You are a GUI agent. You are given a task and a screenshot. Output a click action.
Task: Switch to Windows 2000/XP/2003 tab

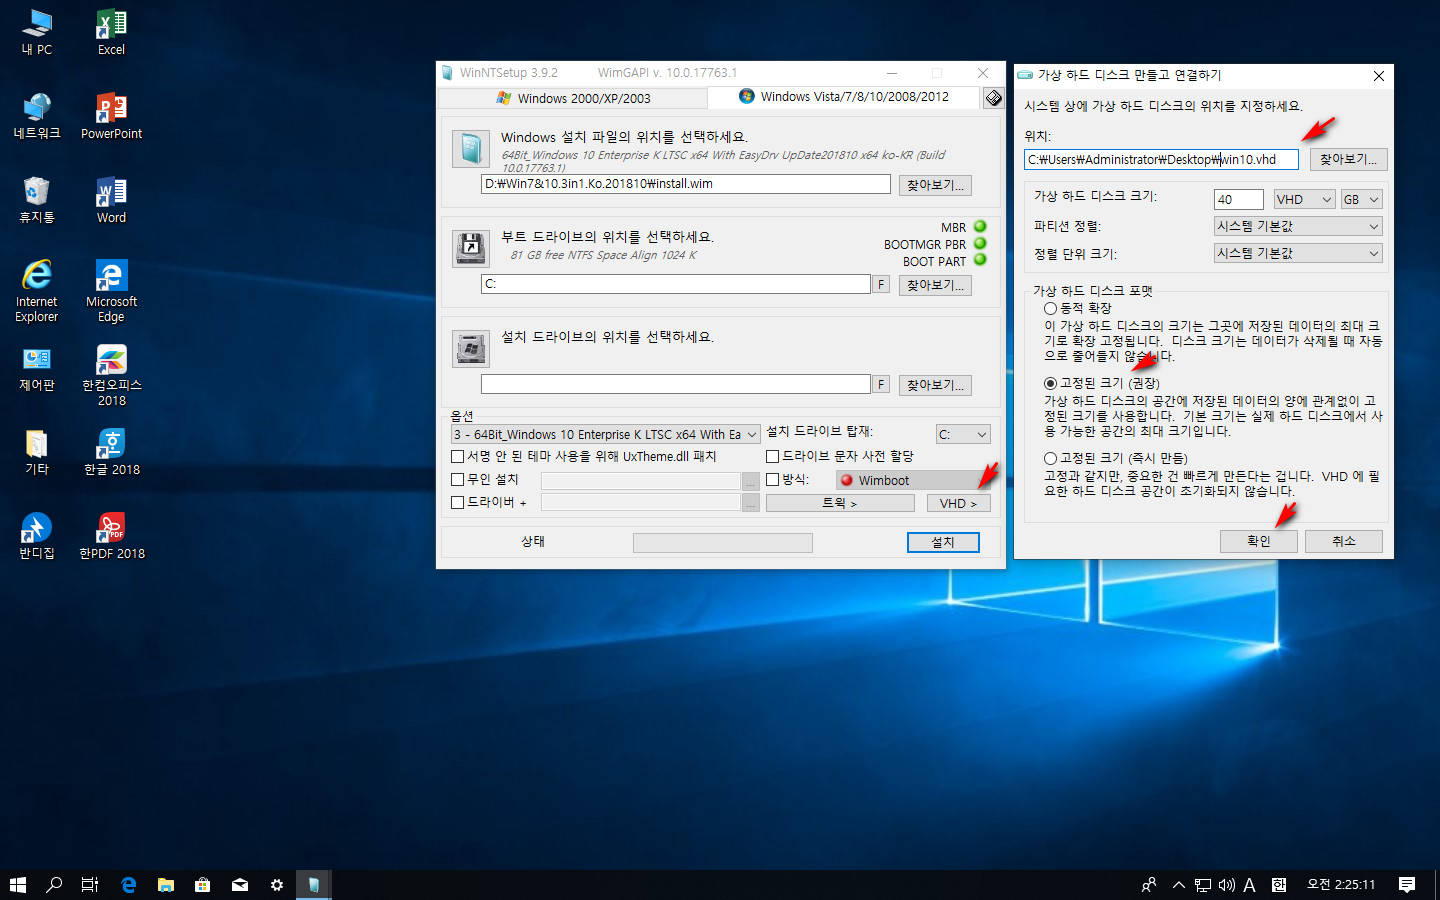573,98
